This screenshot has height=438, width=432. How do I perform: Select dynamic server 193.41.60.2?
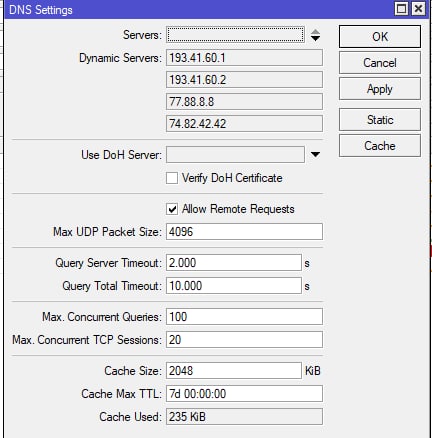(244, 80)
